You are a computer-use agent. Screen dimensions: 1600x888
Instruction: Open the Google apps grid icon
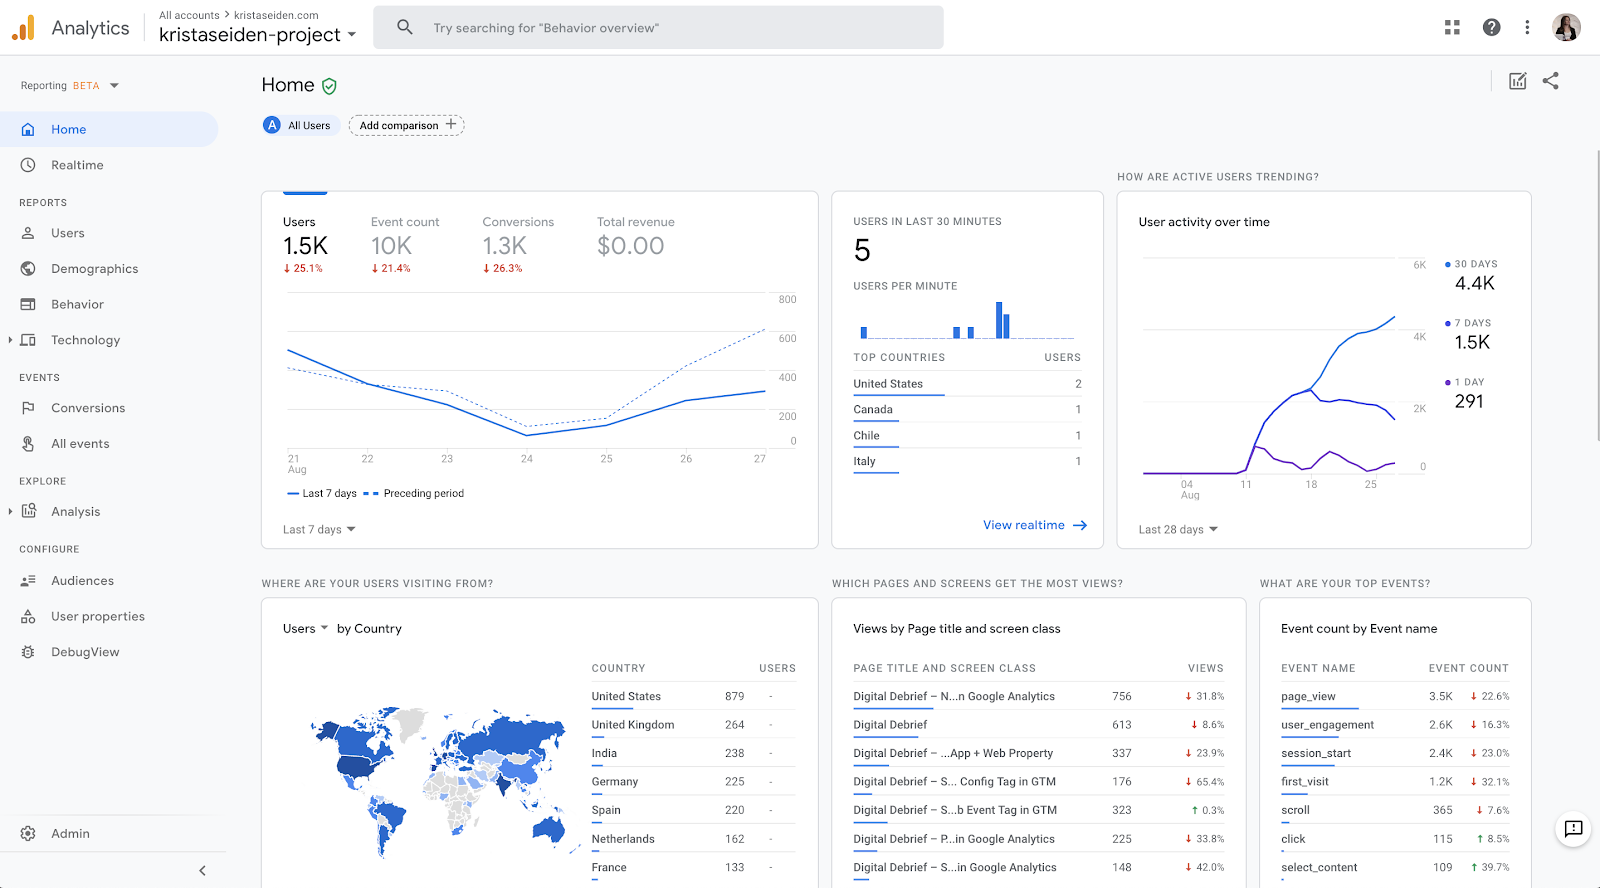[1452, 28]
